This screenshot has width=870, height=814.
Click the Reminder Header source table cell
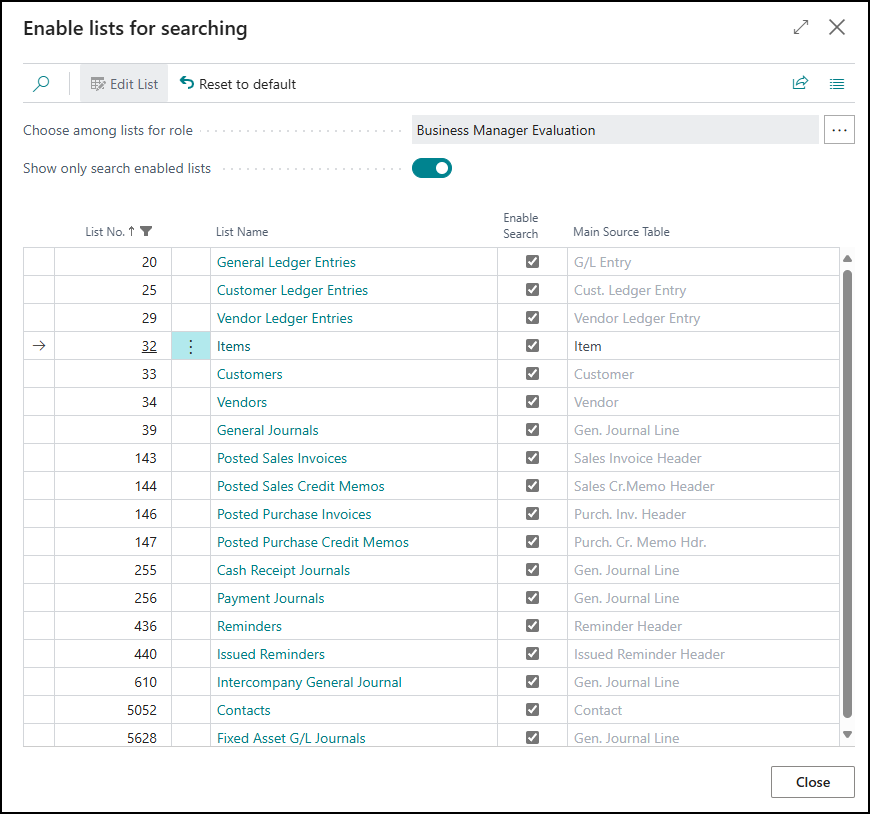pos(703,626)
